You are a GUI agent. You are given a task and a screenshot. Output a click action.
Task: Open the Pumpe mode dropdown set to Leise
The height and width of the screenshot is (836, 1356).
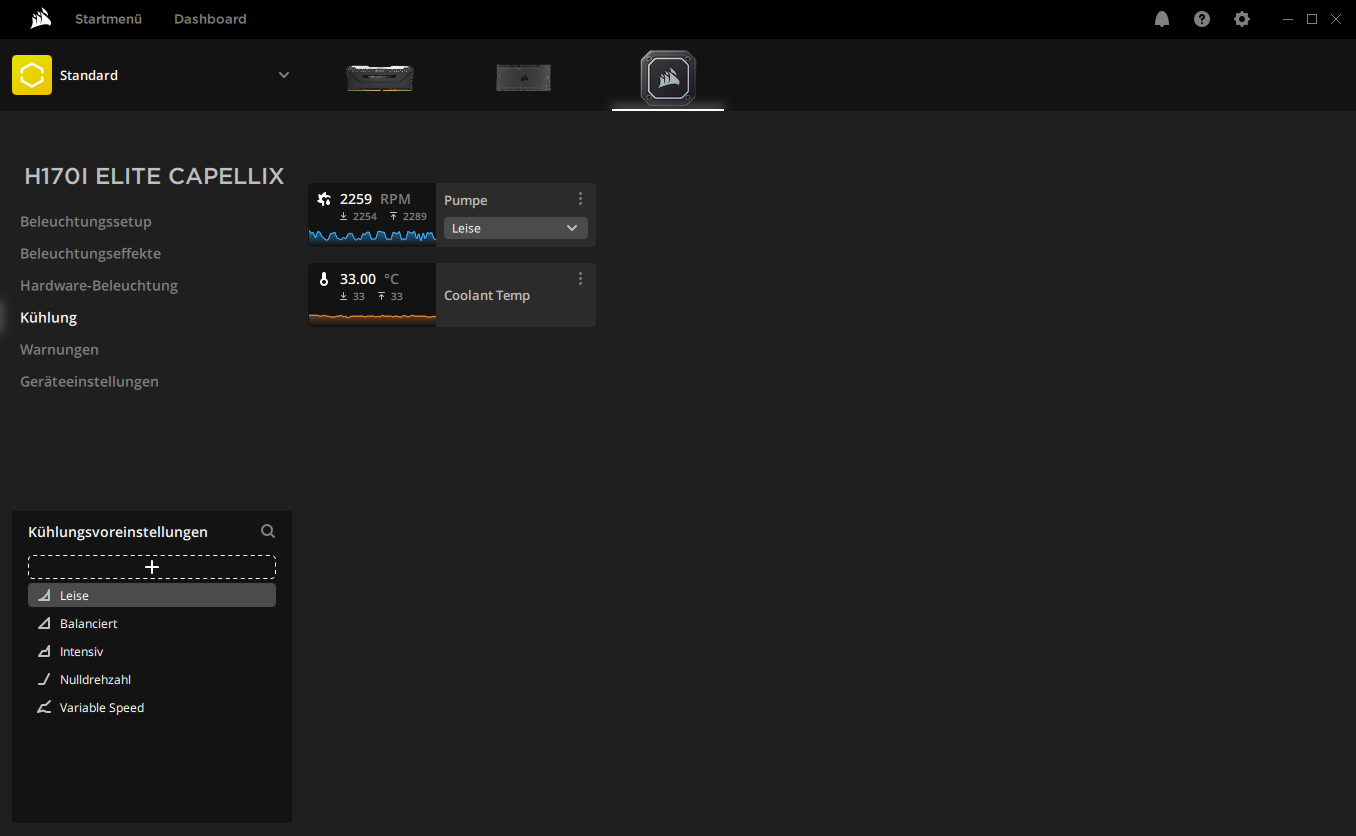[515, 228]
